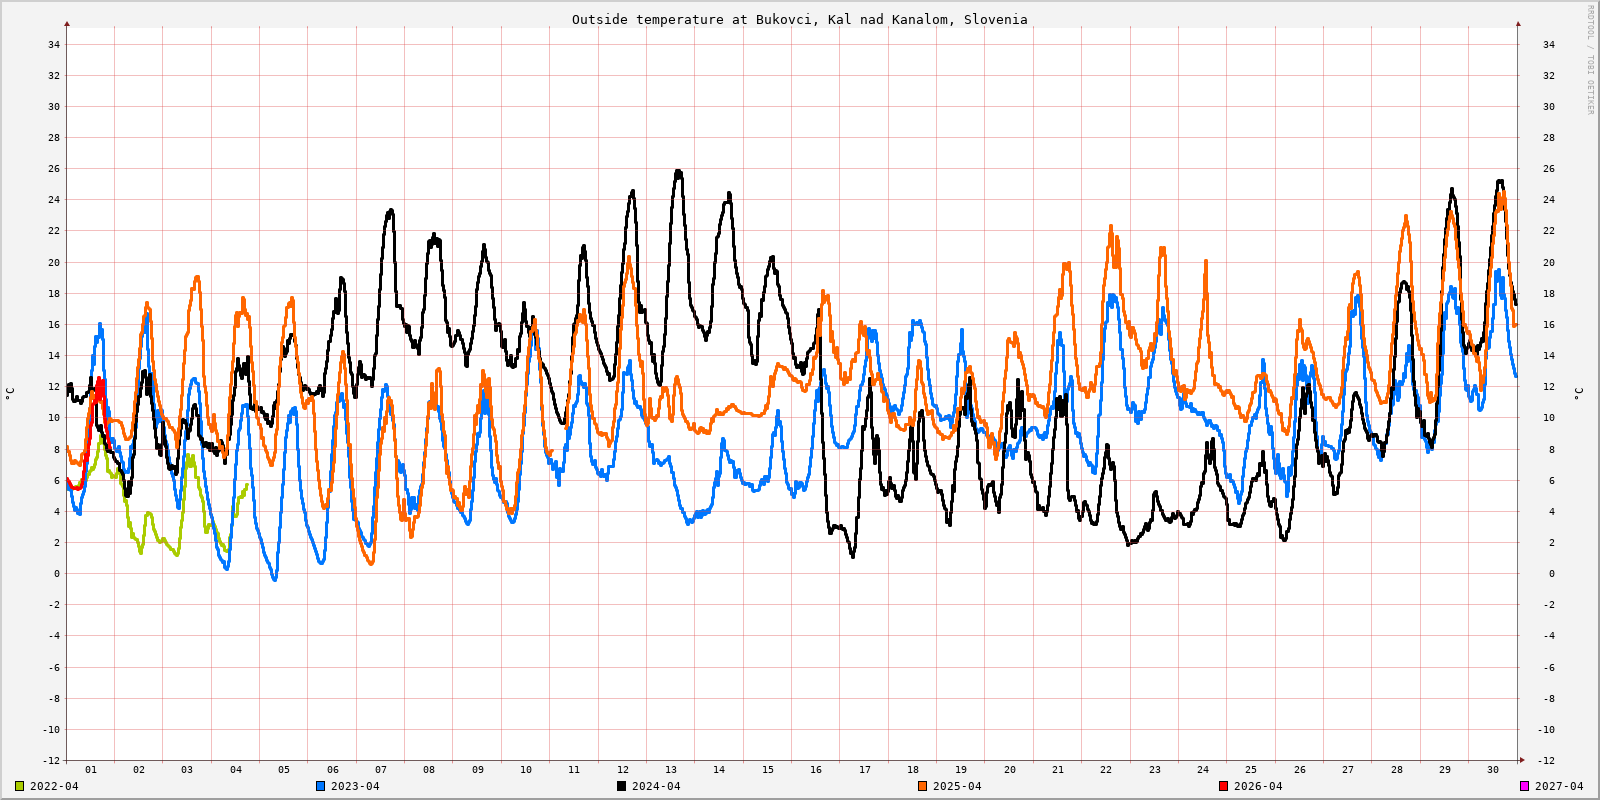Click the right °C axis label
Image resolution: width=1600 pixels, height=800 pixels.
1579,393
